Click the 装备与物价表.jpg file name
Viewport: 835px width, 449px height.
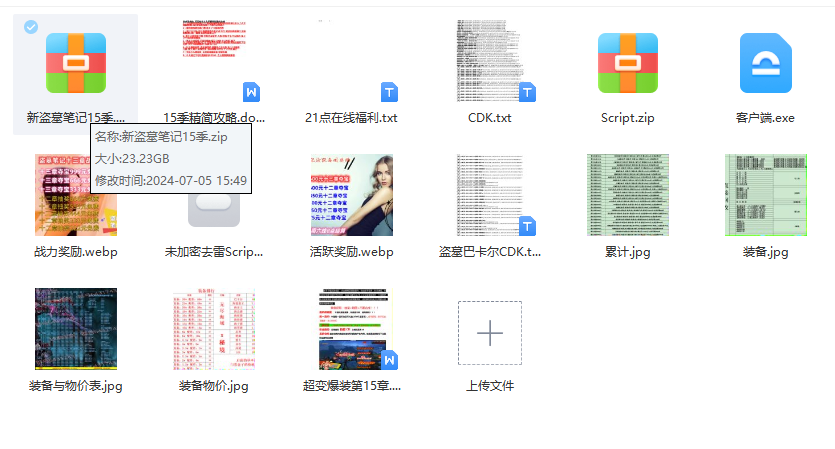click(x=76, y=386)
